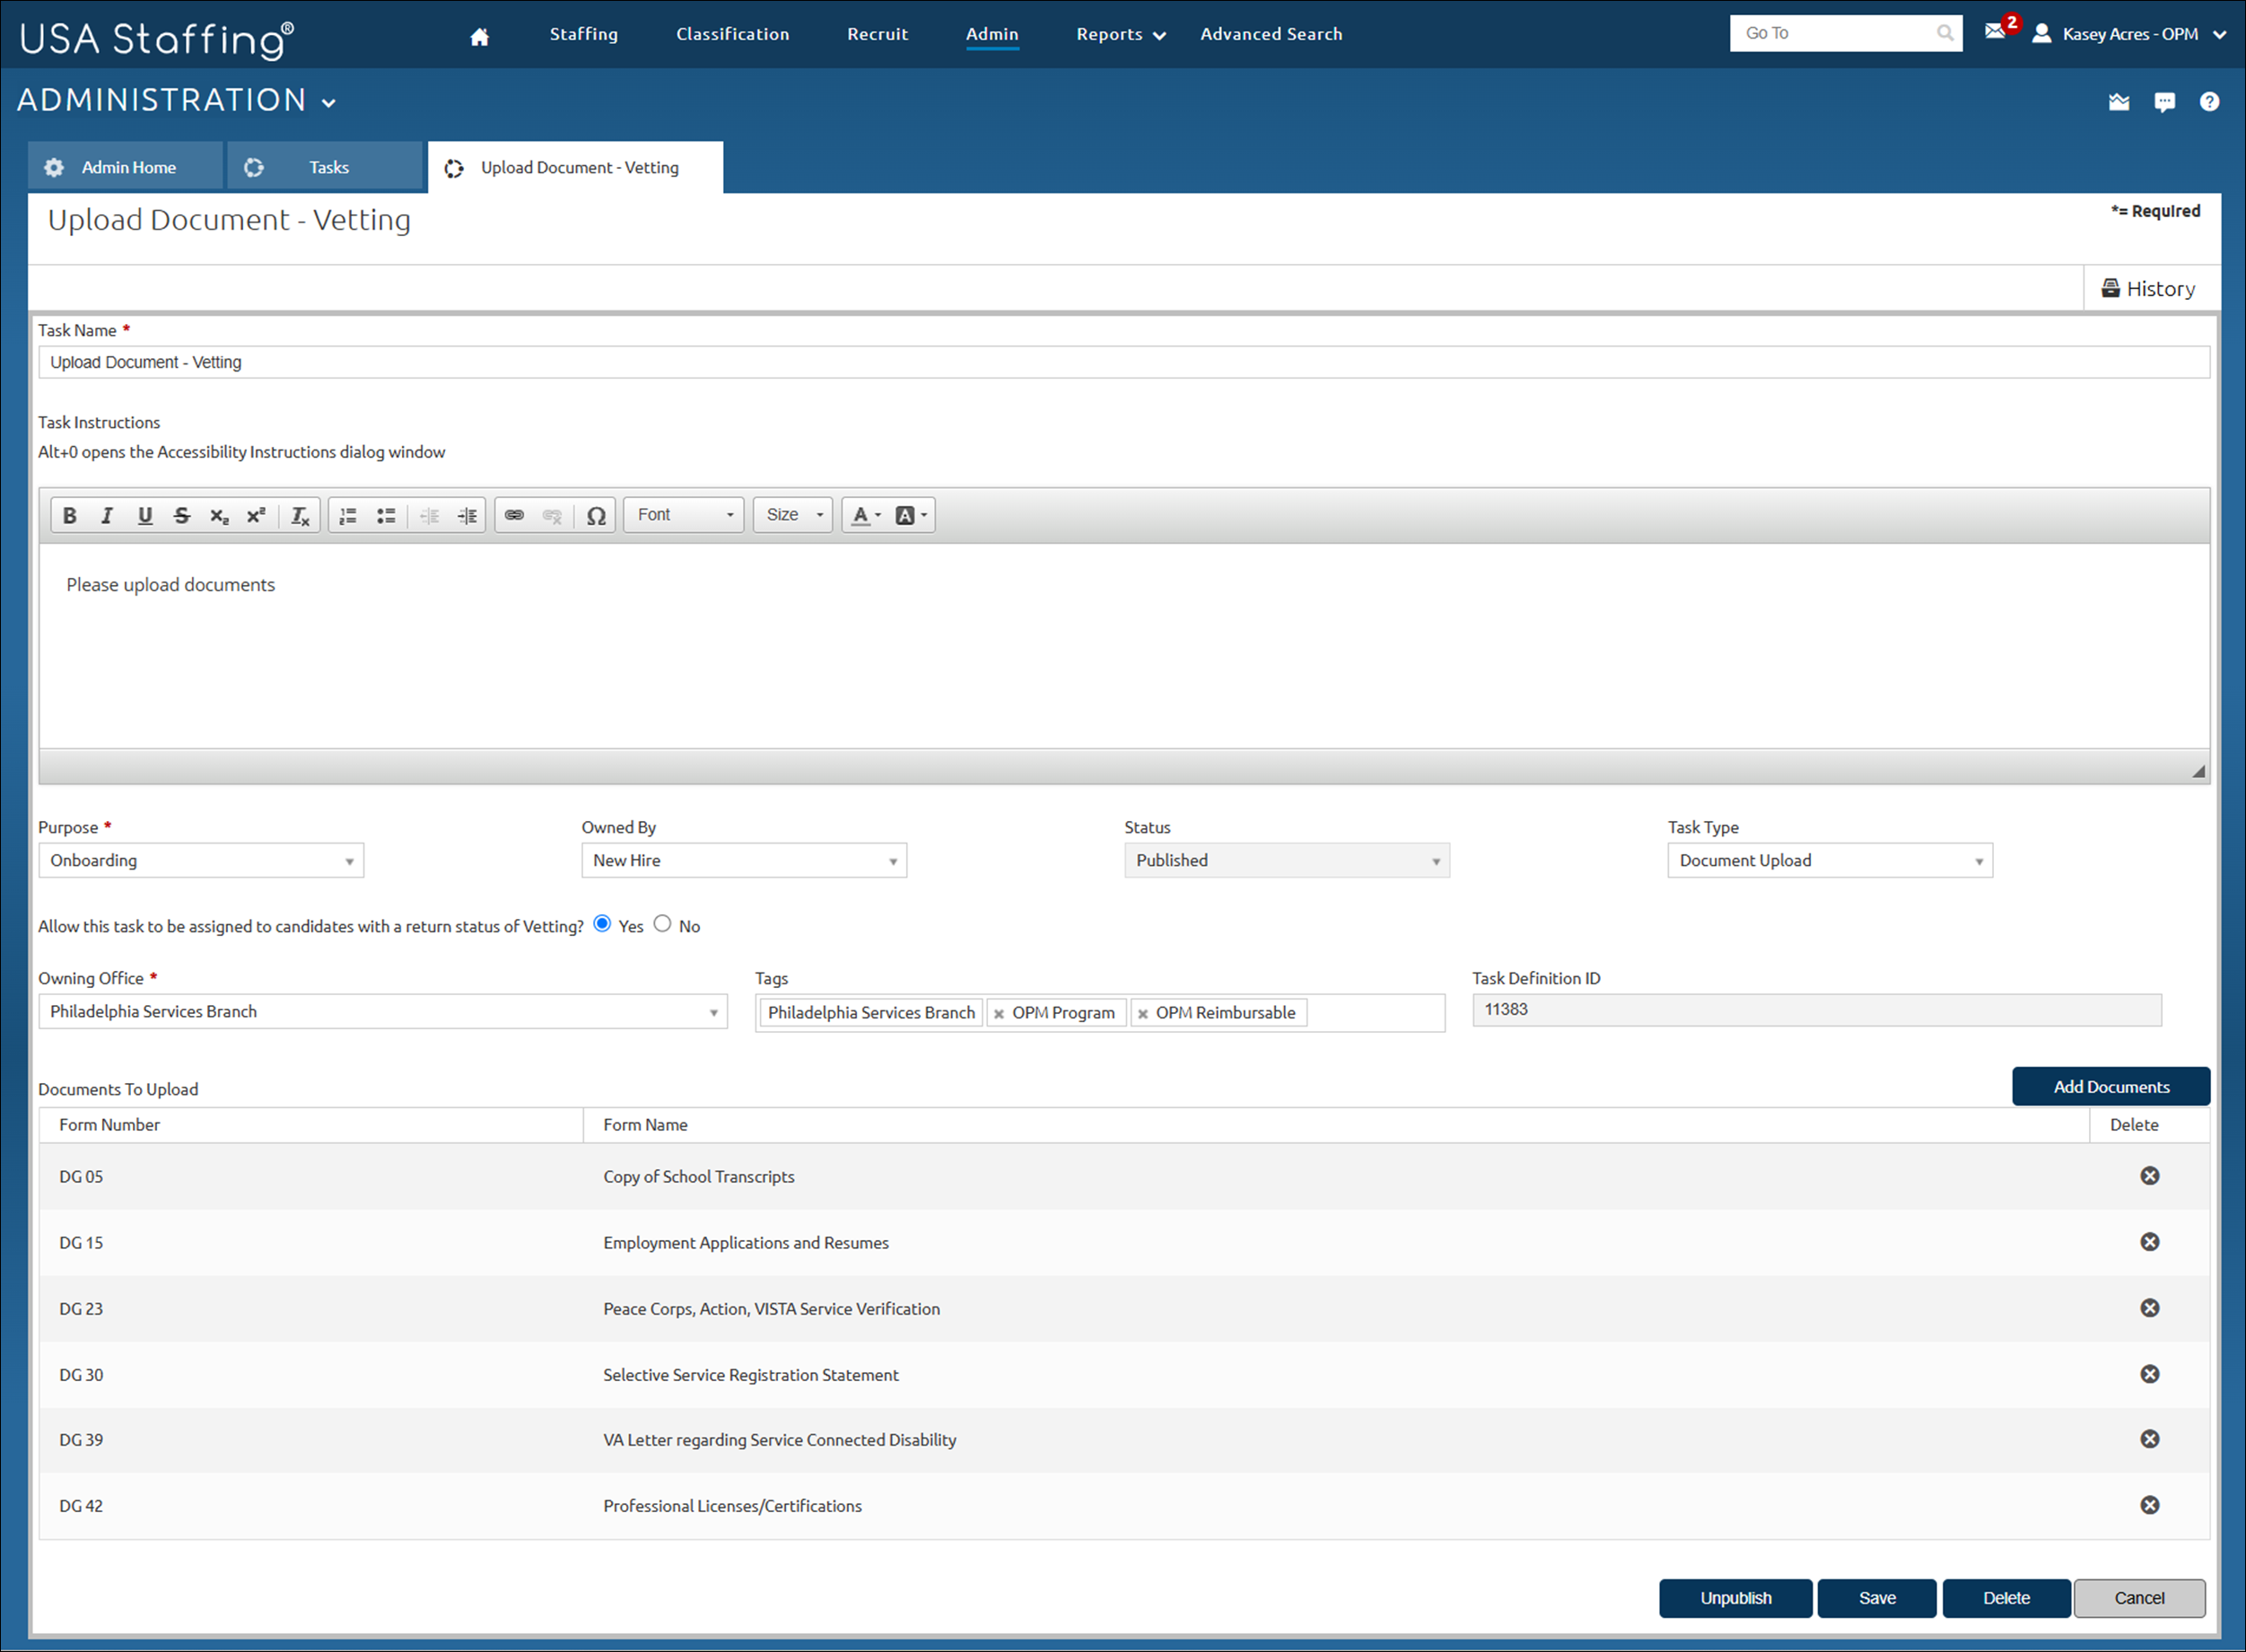Increase indent in the editor
The image size is (2246, 1652).
467,515
